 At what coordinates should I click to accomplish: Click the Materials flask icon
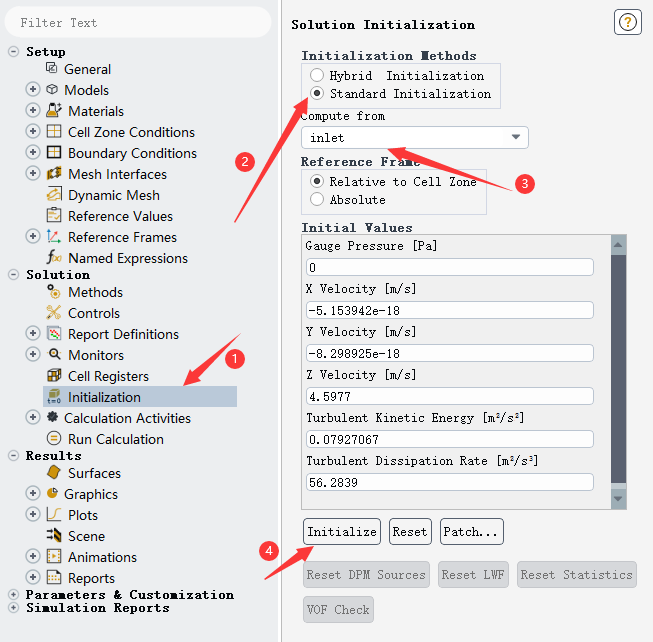(54, 111)
